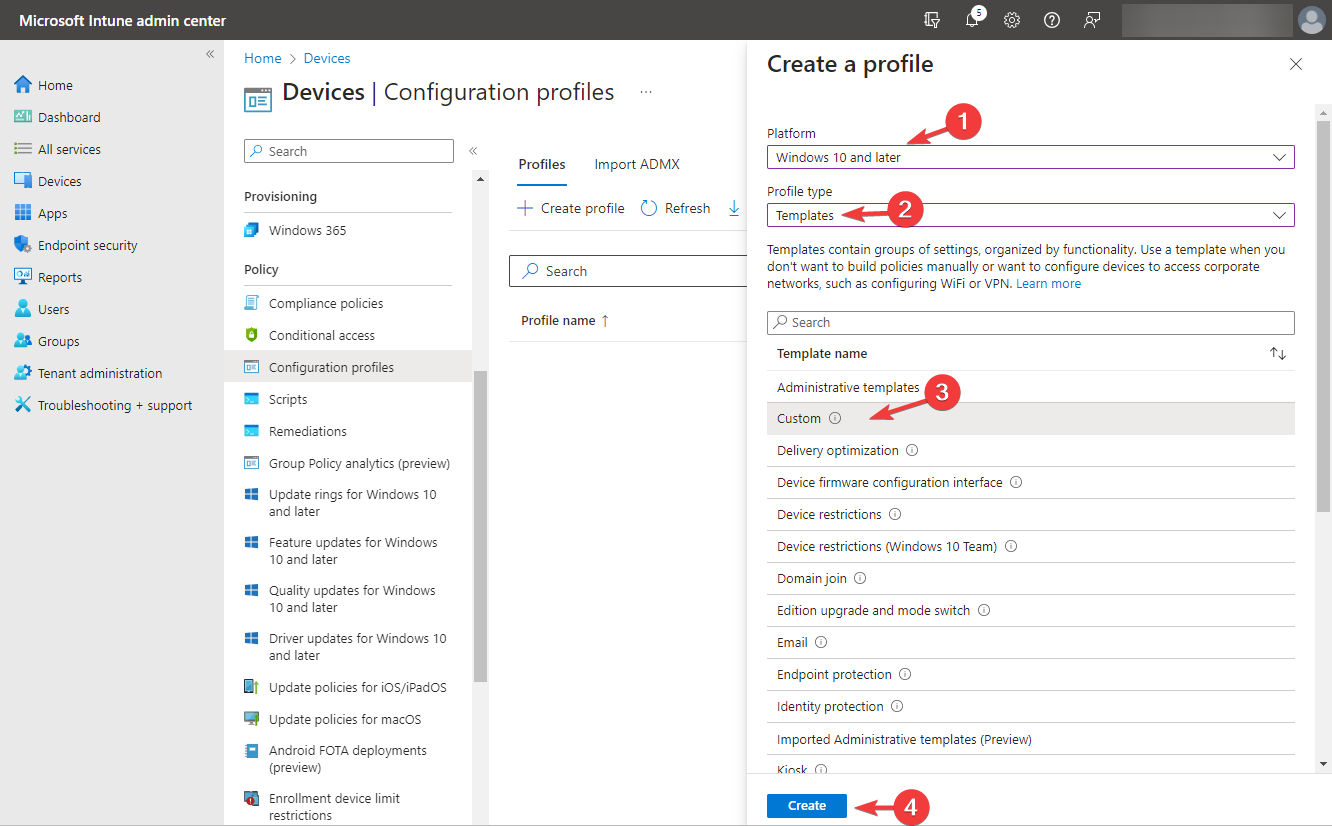Select Configuration profiles menu item
This screenshot has width=1332, height=826.
(348, 367)
